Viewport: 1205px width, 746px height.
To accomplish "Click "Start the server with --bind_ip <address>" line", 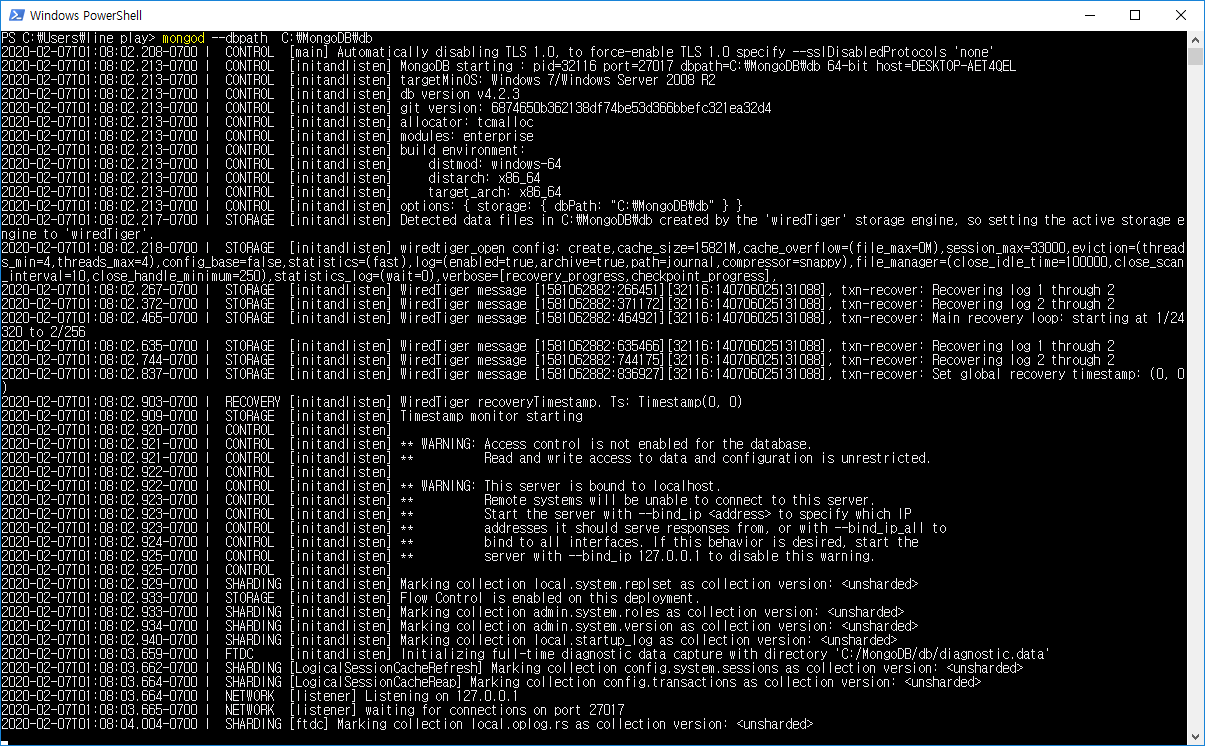I will click(697, 514).
